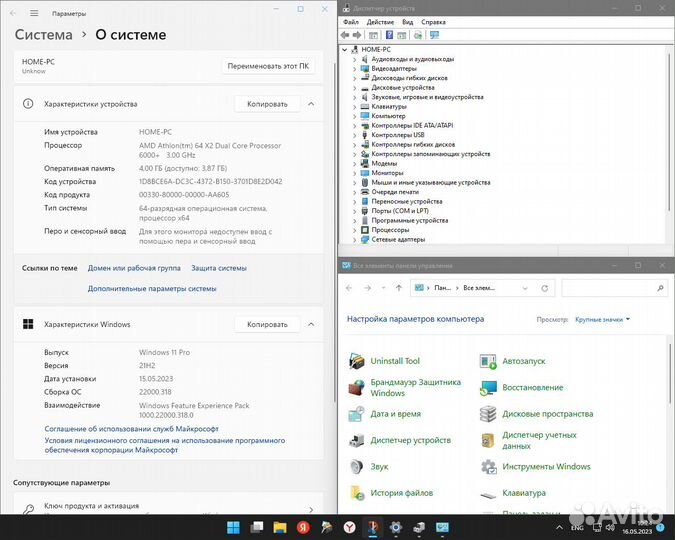Open the Дисковые пространства icon
Screen dimensions: 675x540
tap(488, 414)
